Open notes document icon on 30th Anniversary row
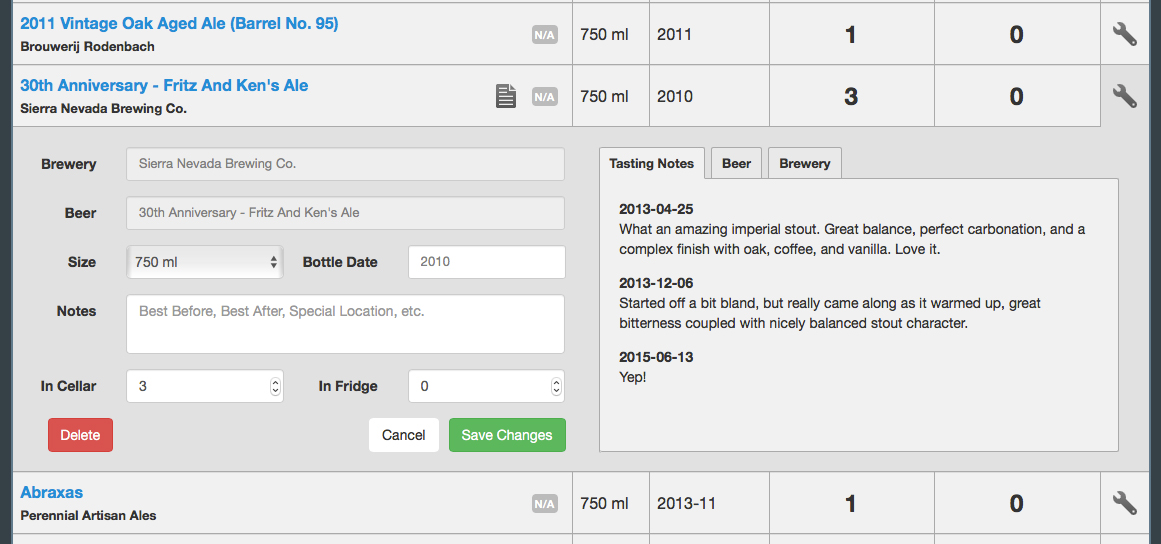 tap(507, 96)
